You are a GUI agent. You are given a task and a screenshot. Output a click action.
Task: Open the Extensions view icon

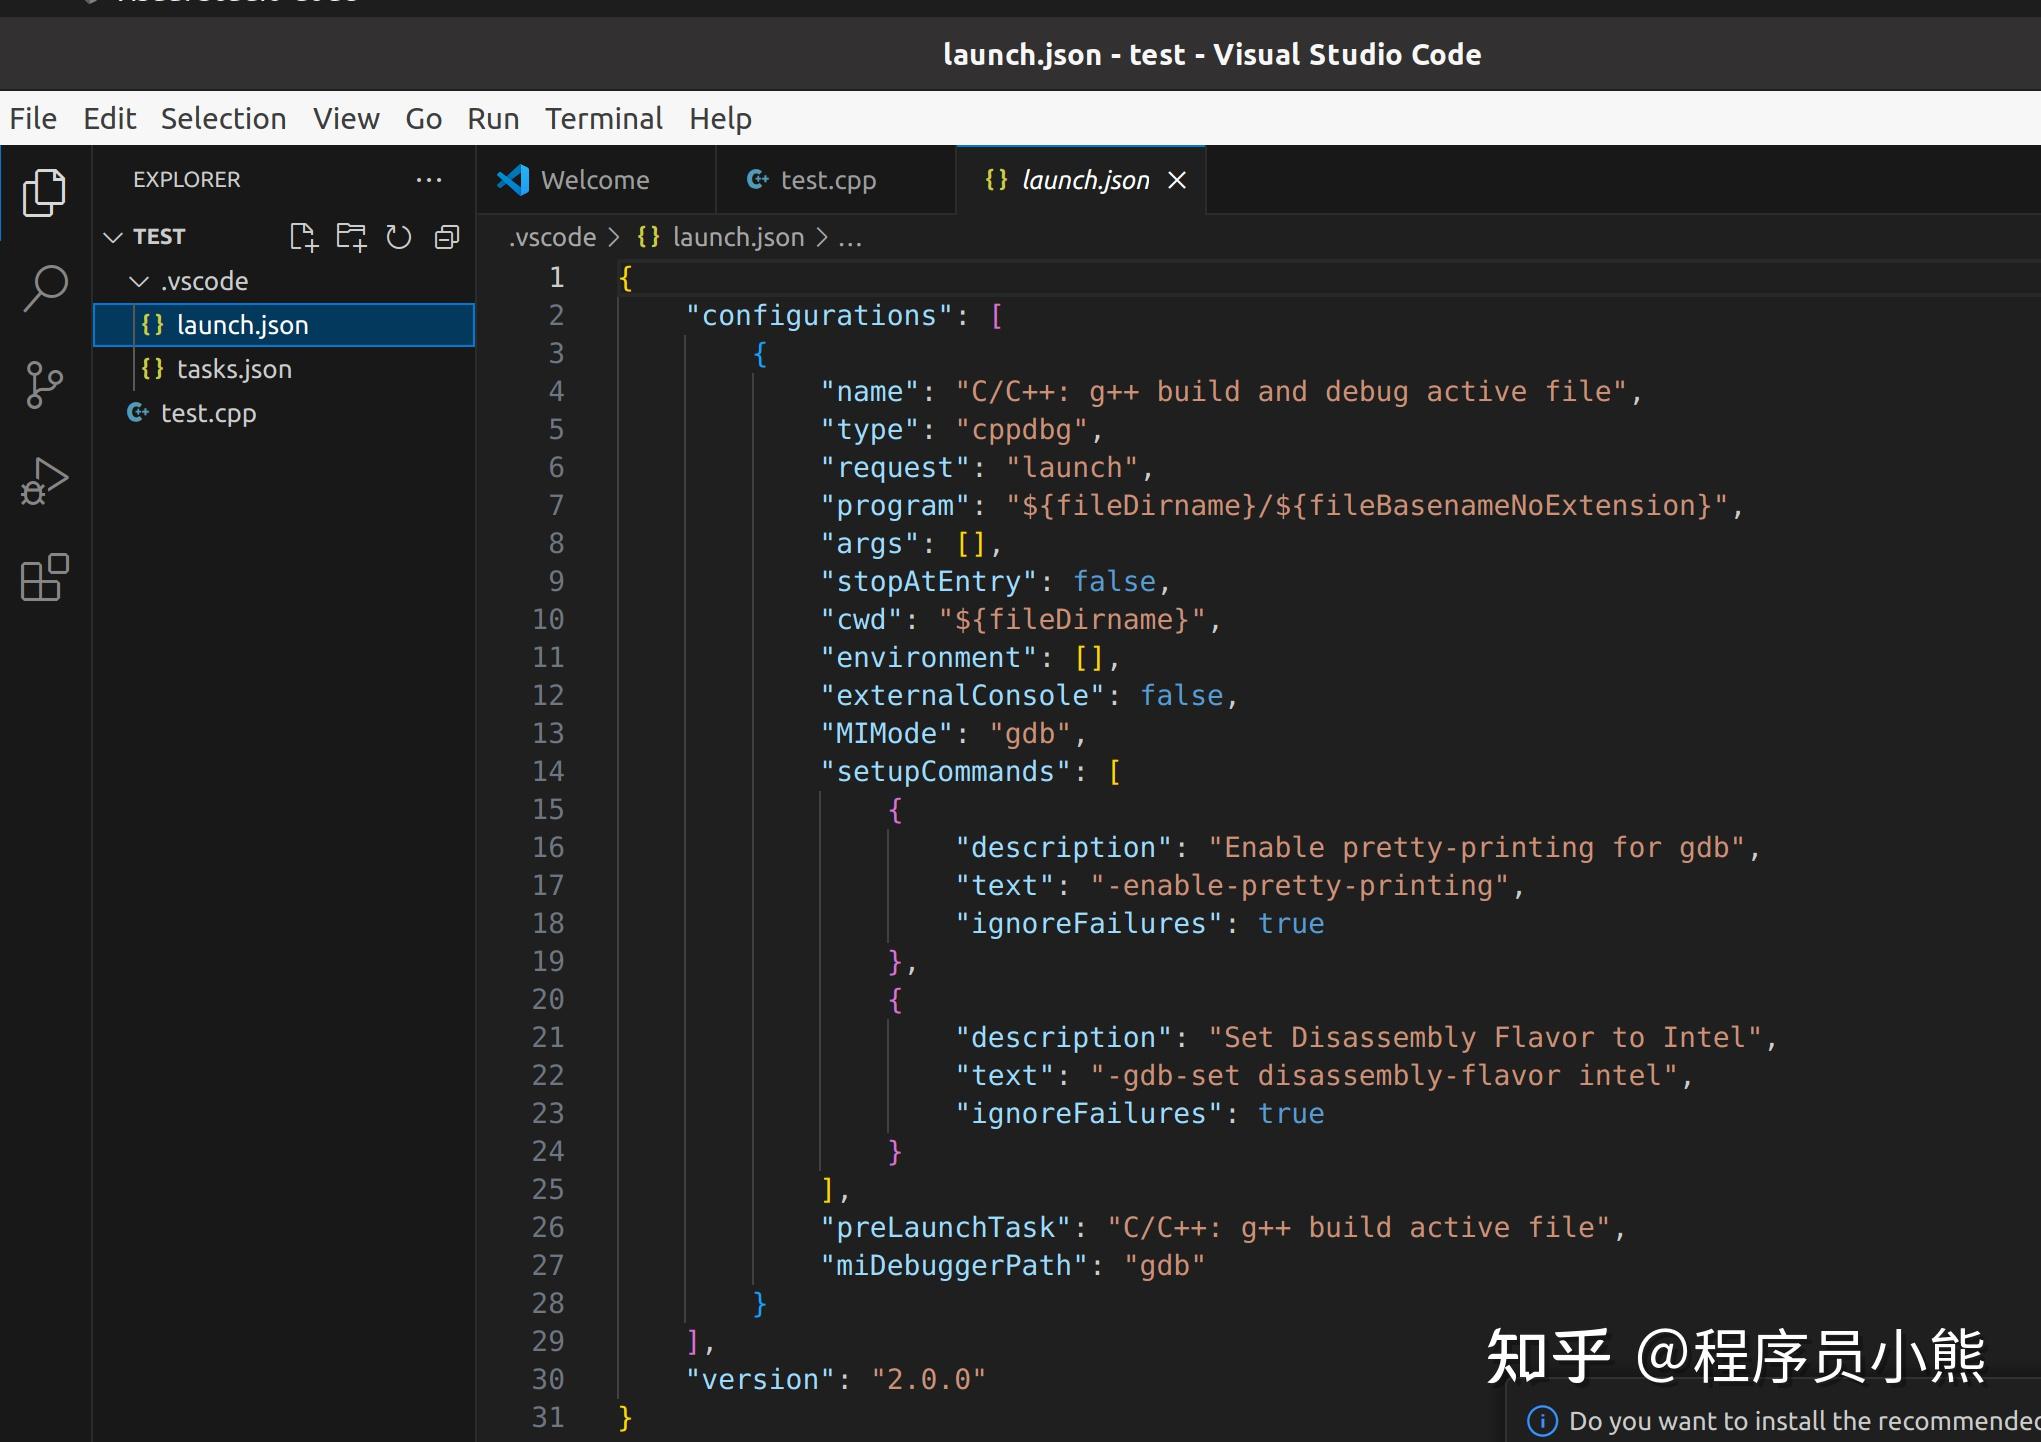pyautogui.click(x=44, y=577)
